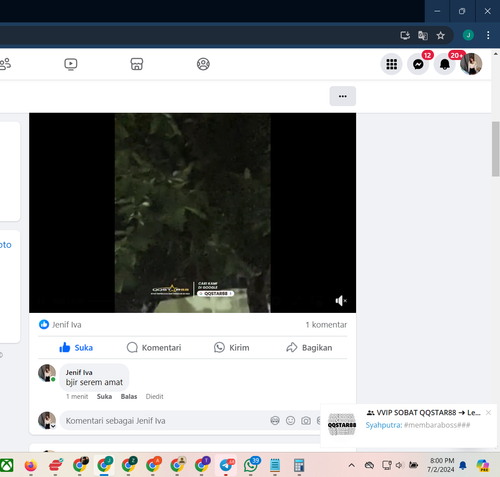This screenshot has height=477, width=500.
Task: Reply to comment with Balas
Action: (129, 396)
